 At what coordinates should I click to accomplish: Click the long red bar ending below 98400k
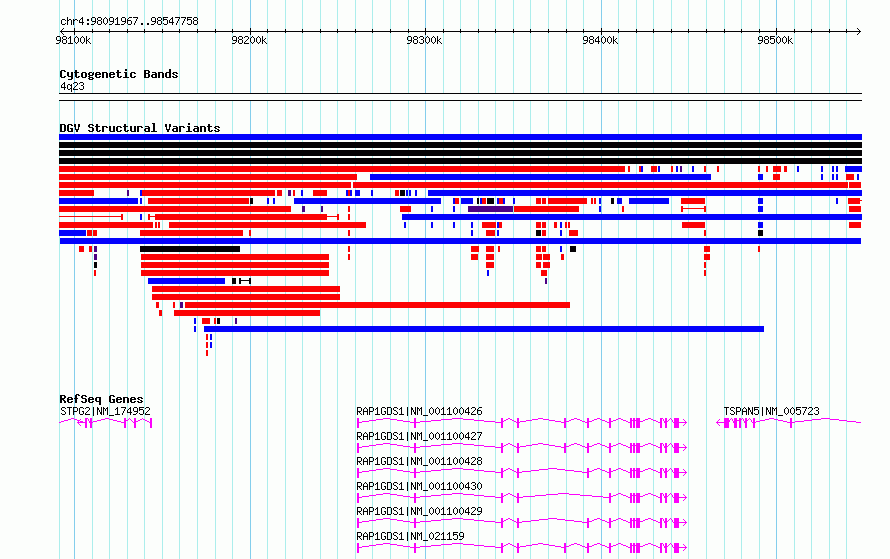(x=377, y=305)
